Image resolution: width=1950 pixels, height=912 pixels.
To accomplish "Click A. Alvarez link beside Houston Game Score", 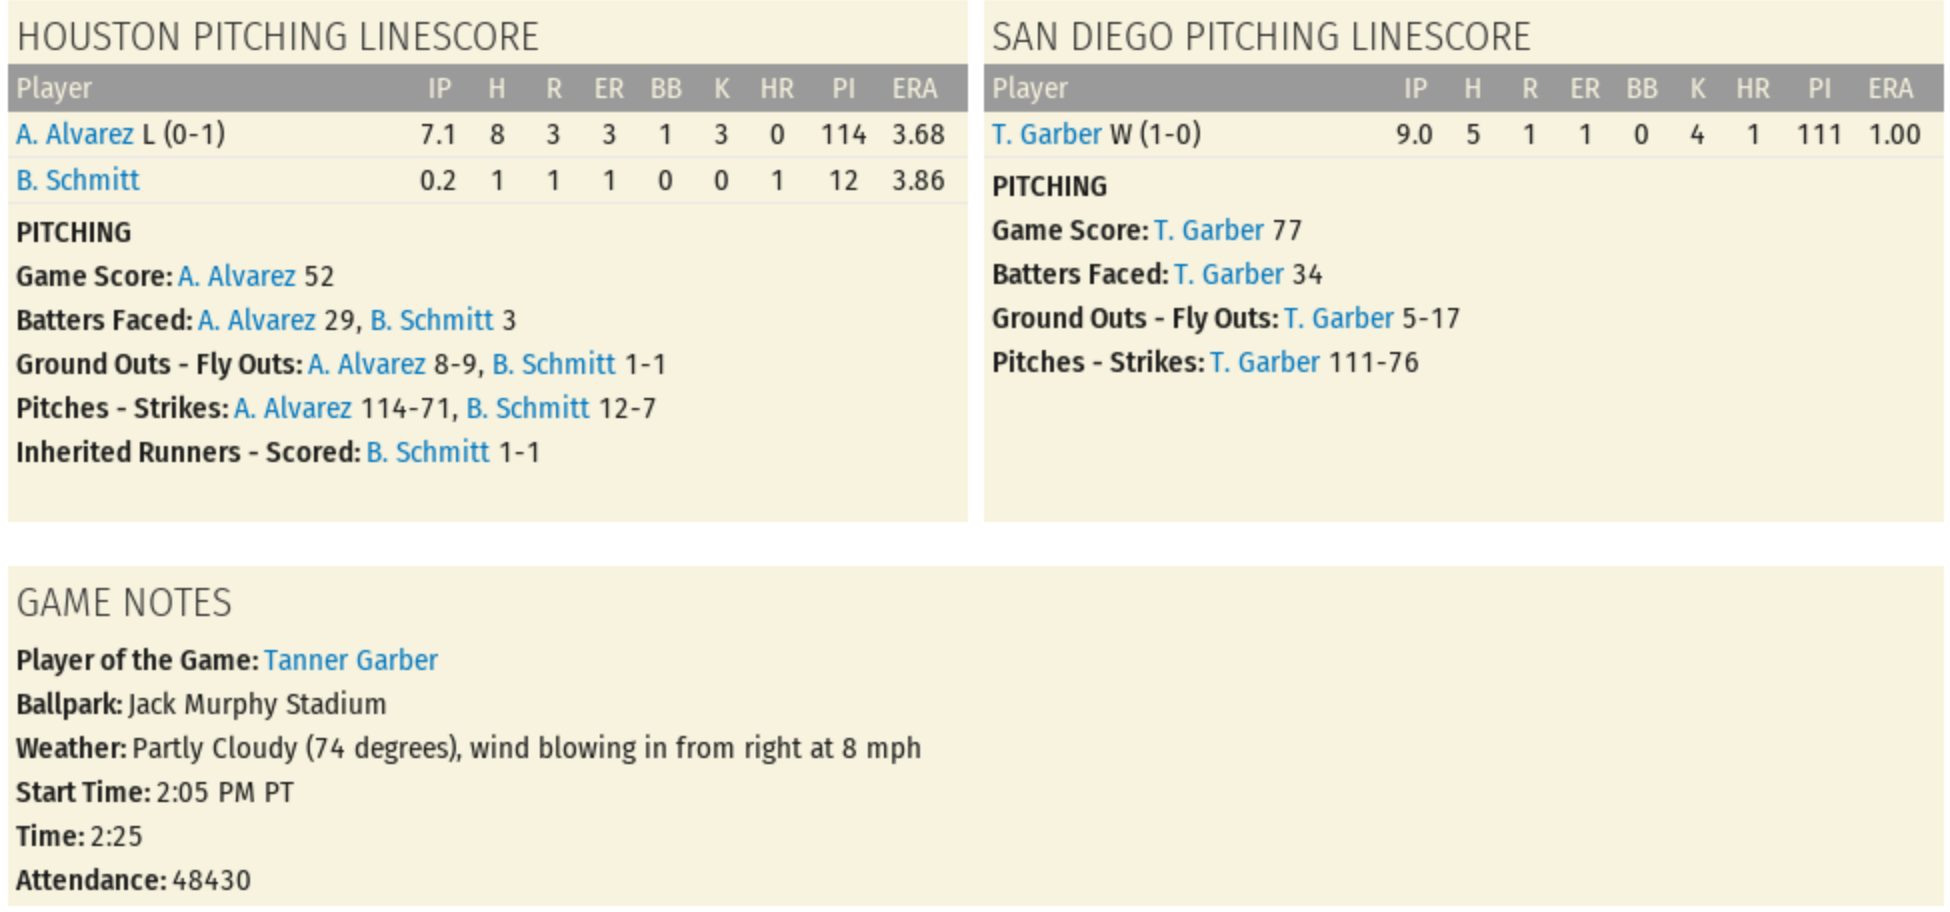I will click(236, 276).
